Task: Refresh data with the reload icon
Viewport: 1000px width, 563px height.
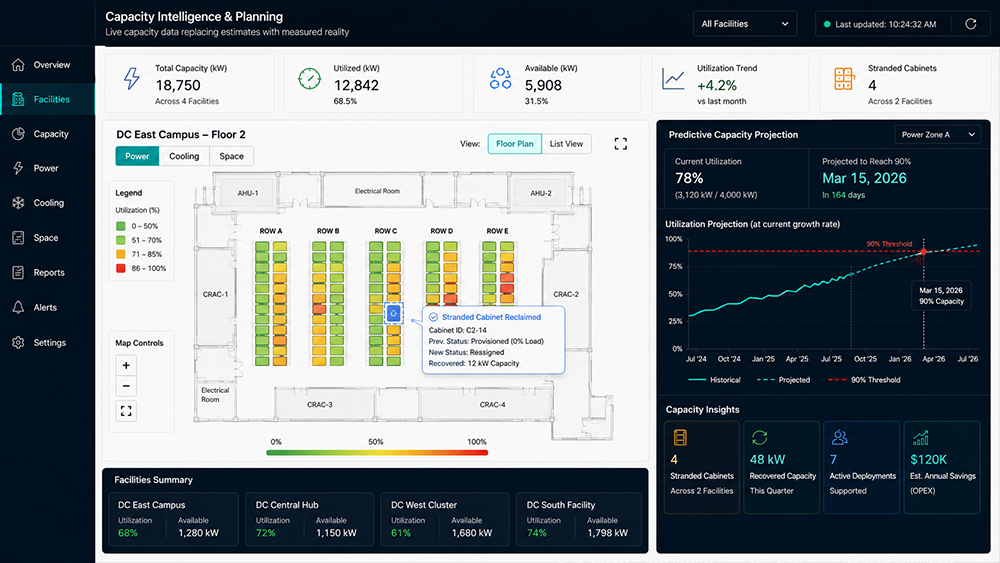Action: 971,24
